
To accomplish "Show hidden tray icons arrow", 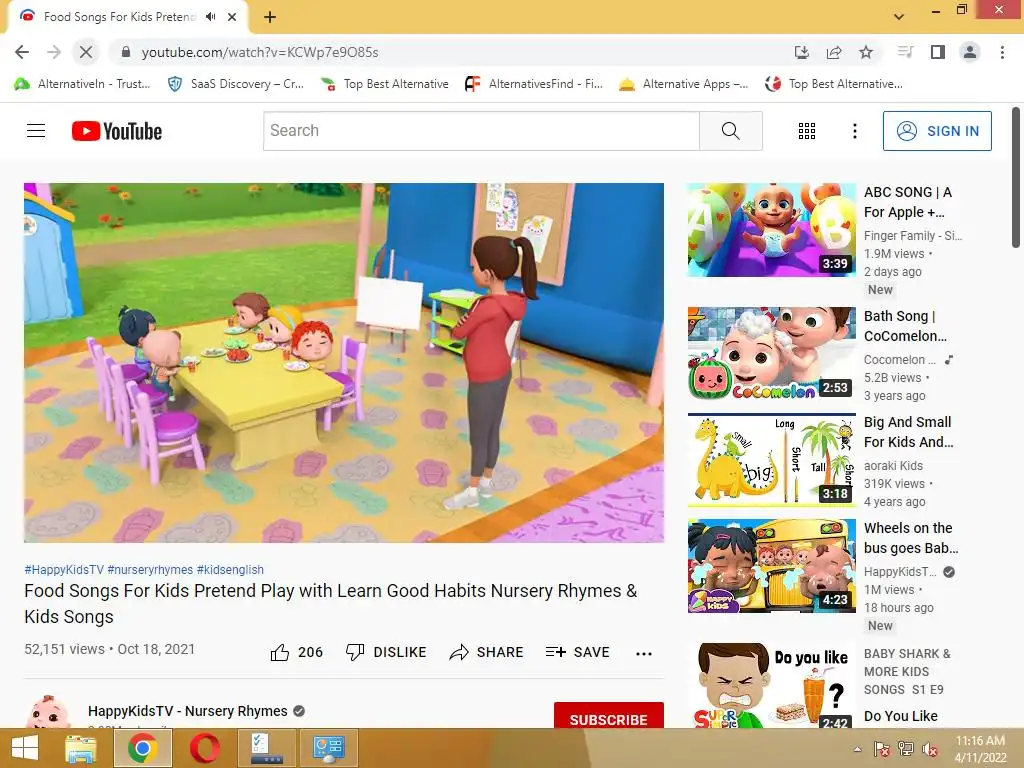I will (857, 749).
